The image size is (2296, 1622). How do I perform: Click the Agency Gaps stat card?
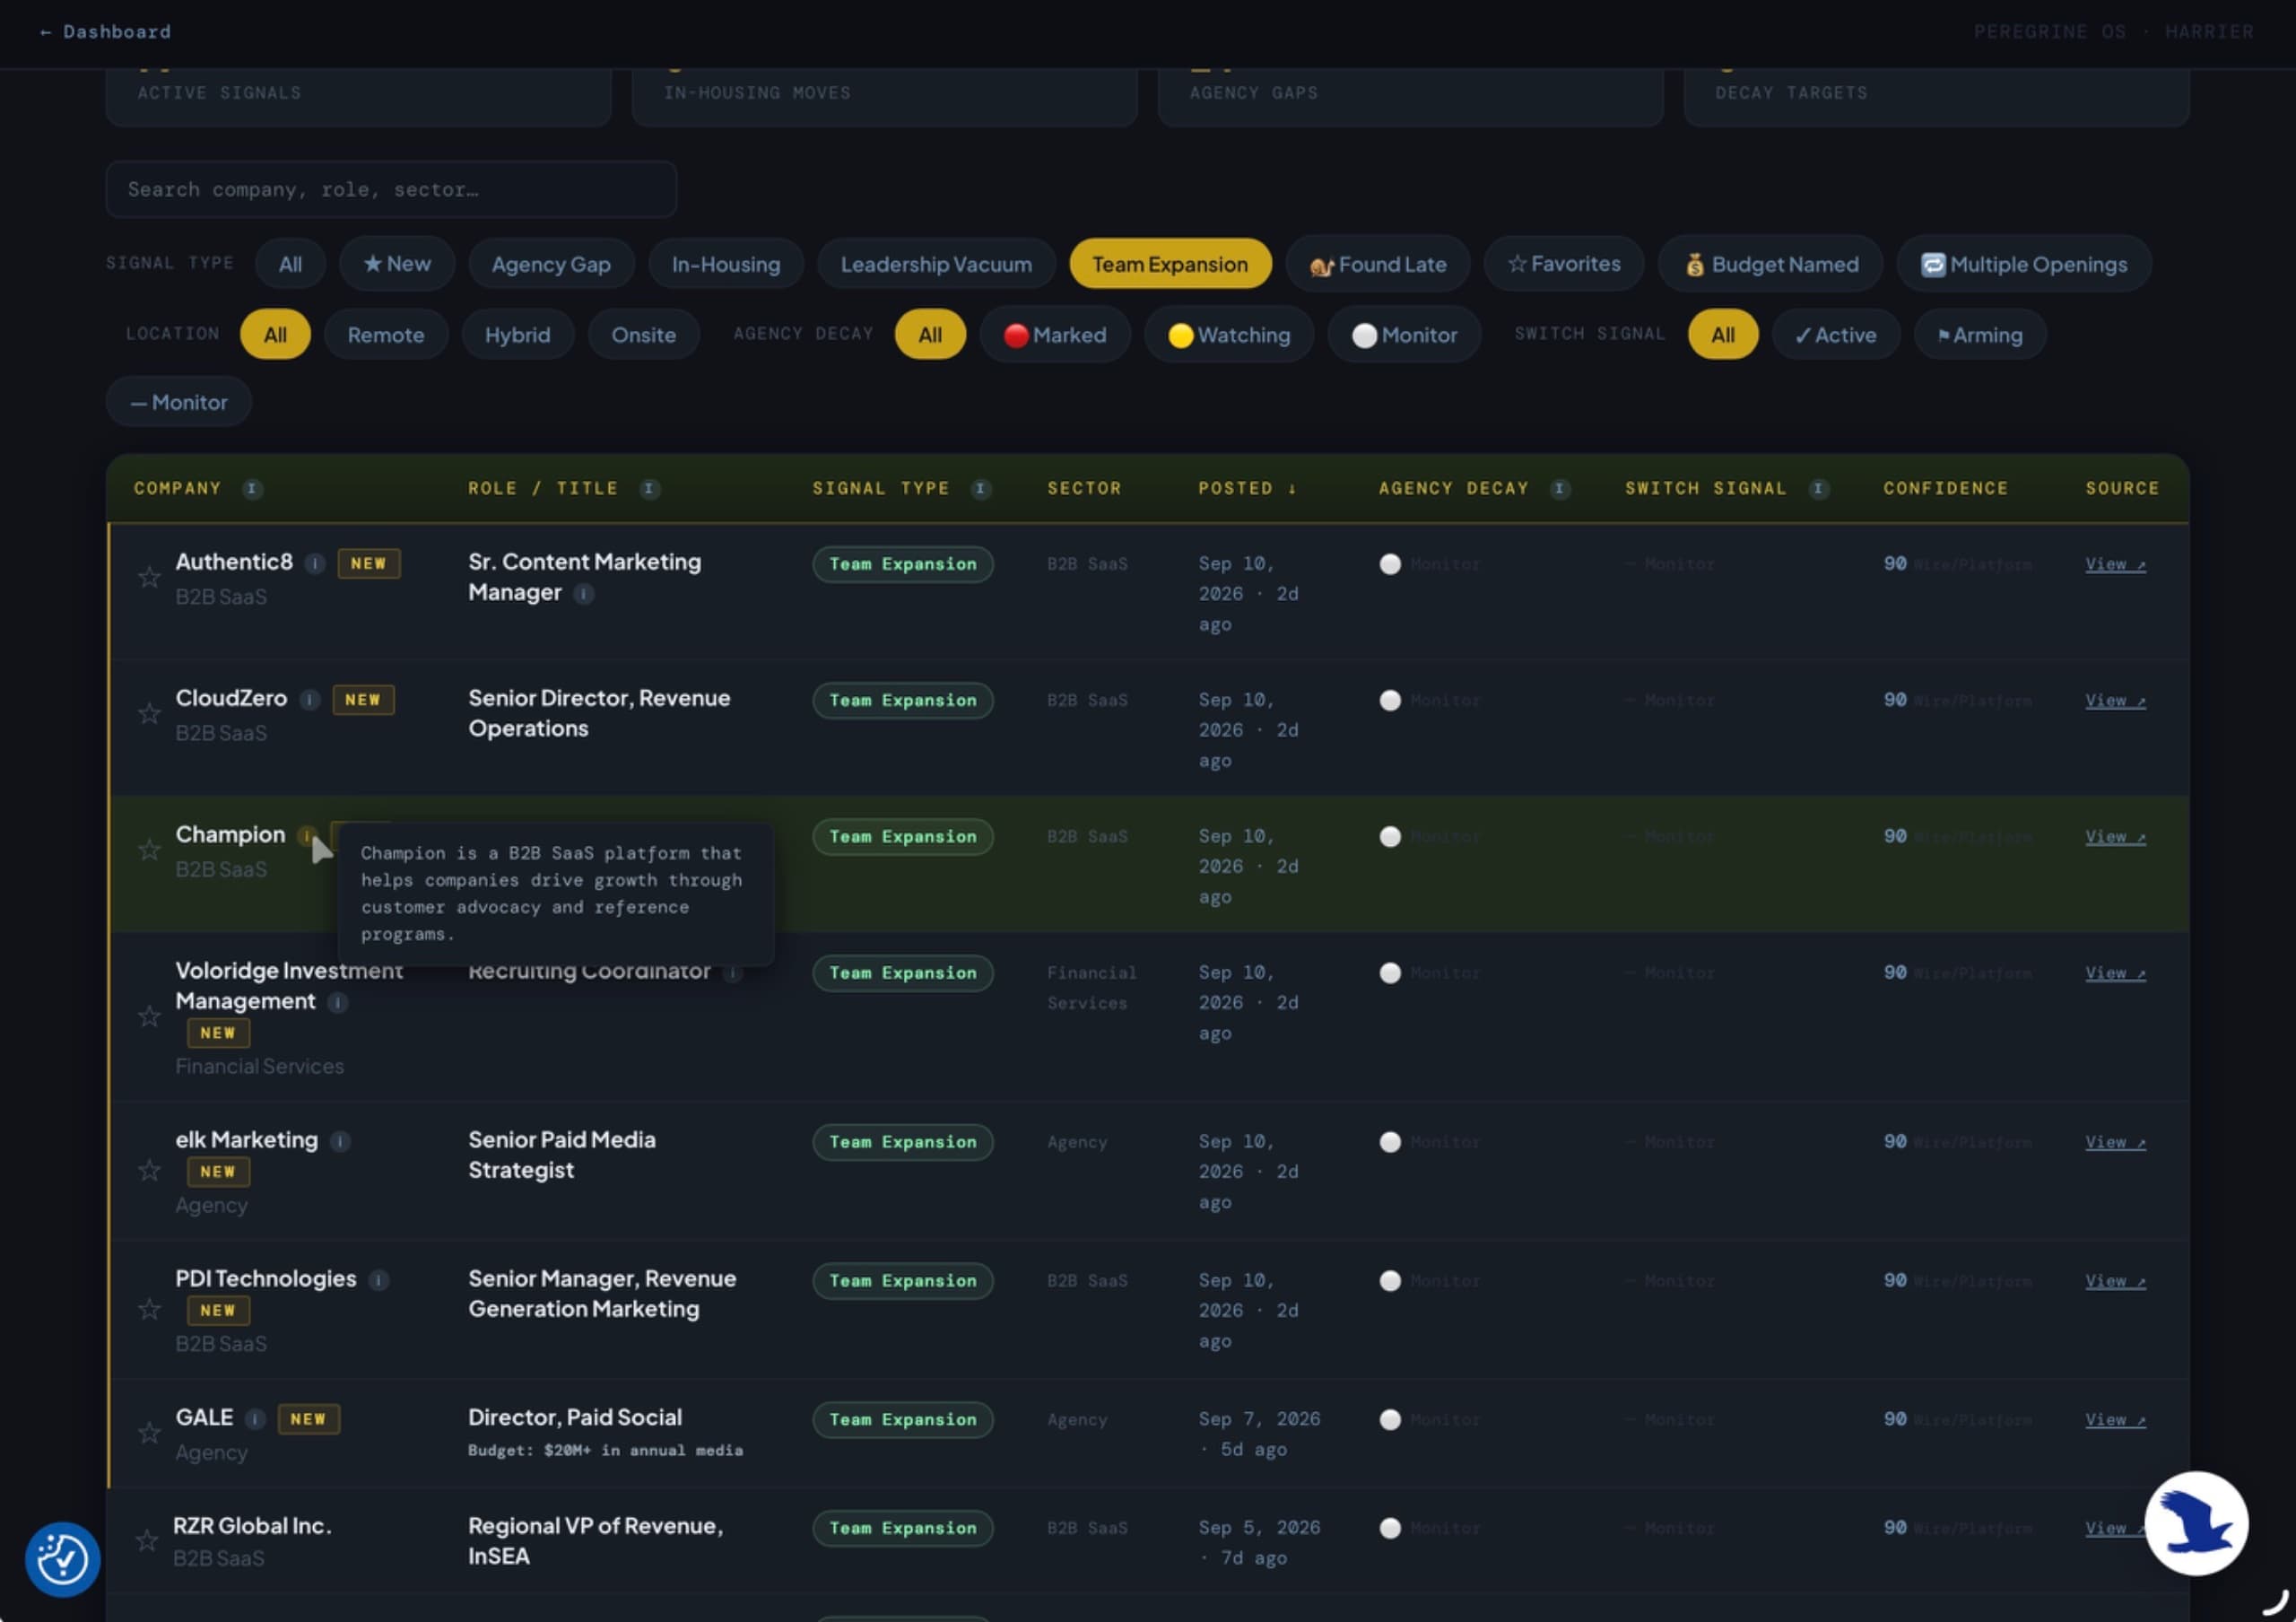(x=1410, y=96)
